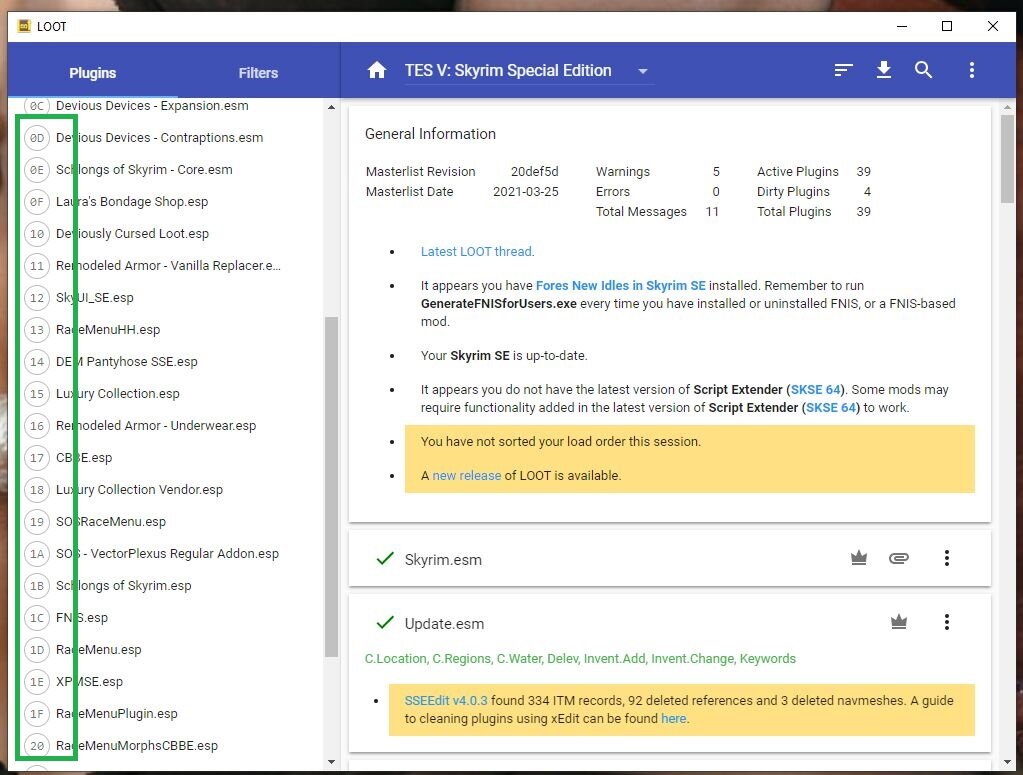Go to General Information via home icon
The image size is (1023, 775).
[376, 70]
